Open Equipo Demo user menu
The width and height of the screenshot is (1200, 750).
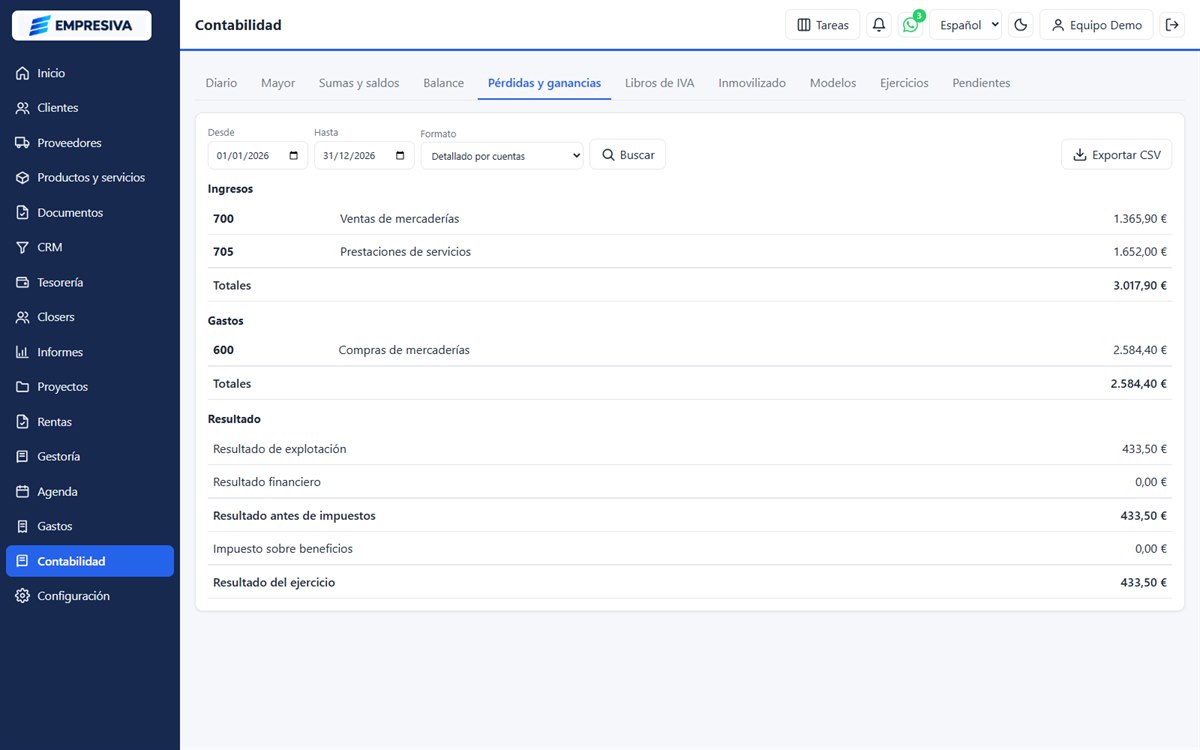pyautogui.click(x=1097, y=25)
